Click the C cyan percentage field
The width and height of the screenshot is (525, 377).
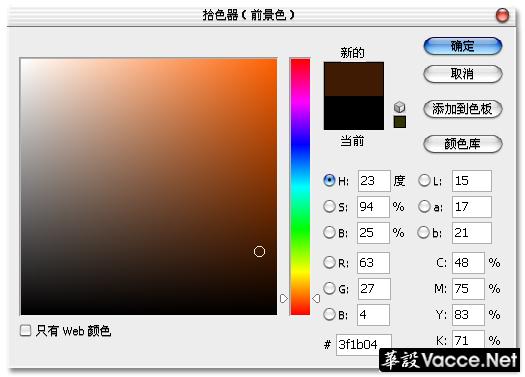pos(468,262)
